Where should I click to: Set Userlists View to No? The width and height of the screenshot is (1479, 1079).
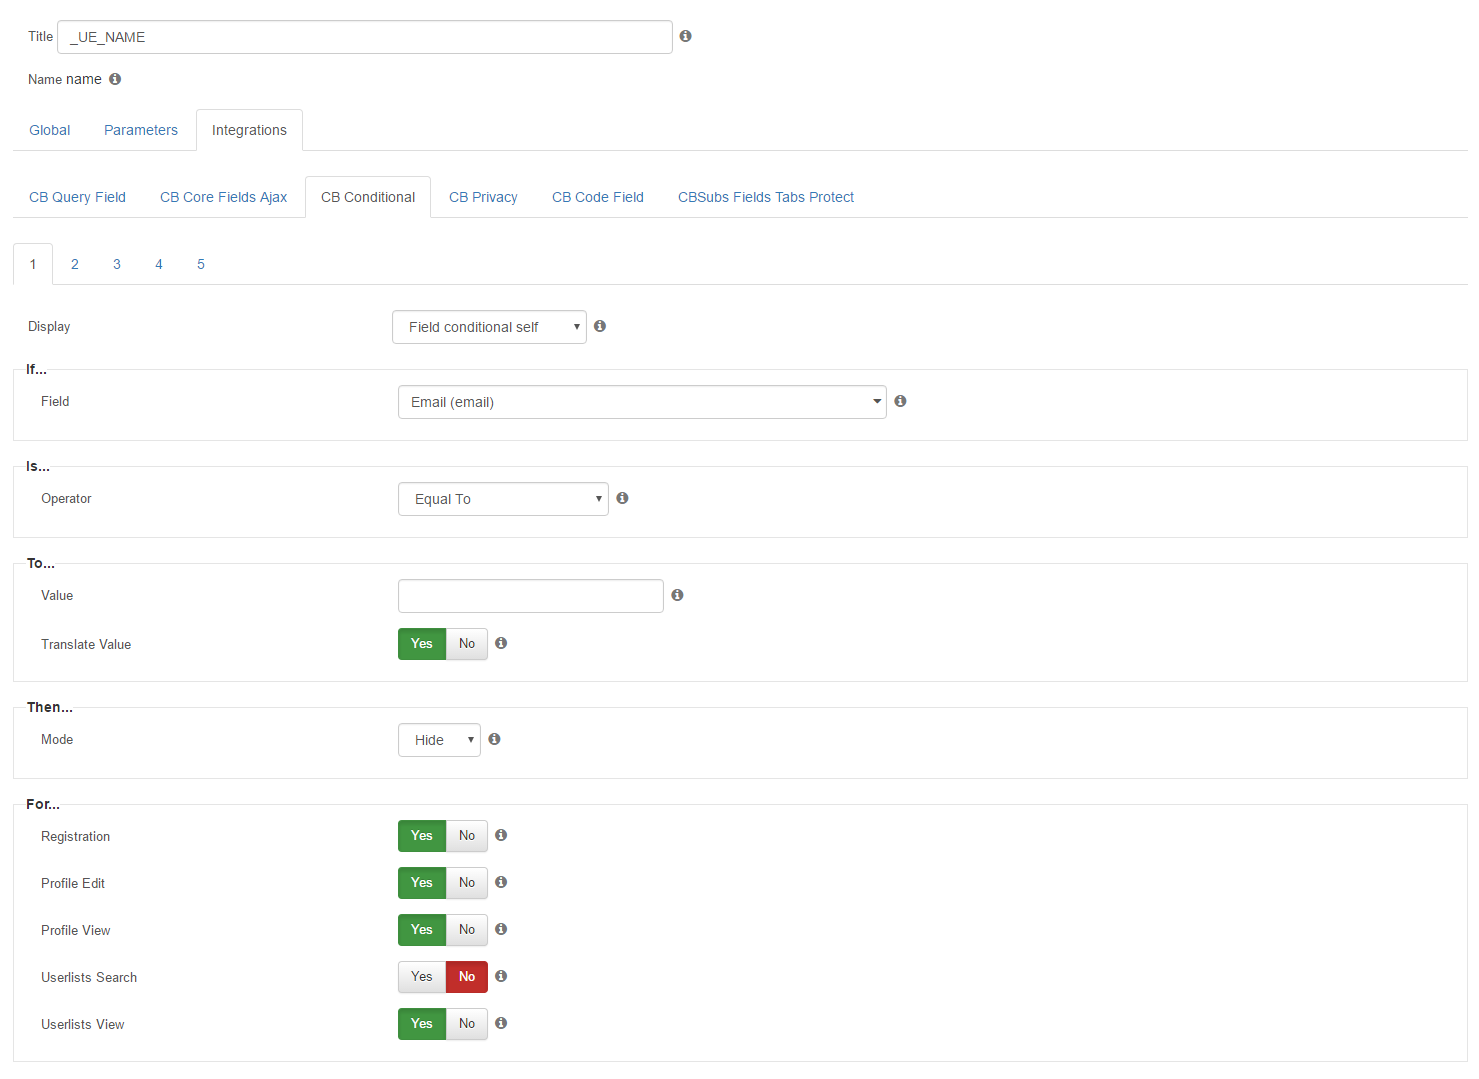tap(467, 1024)
